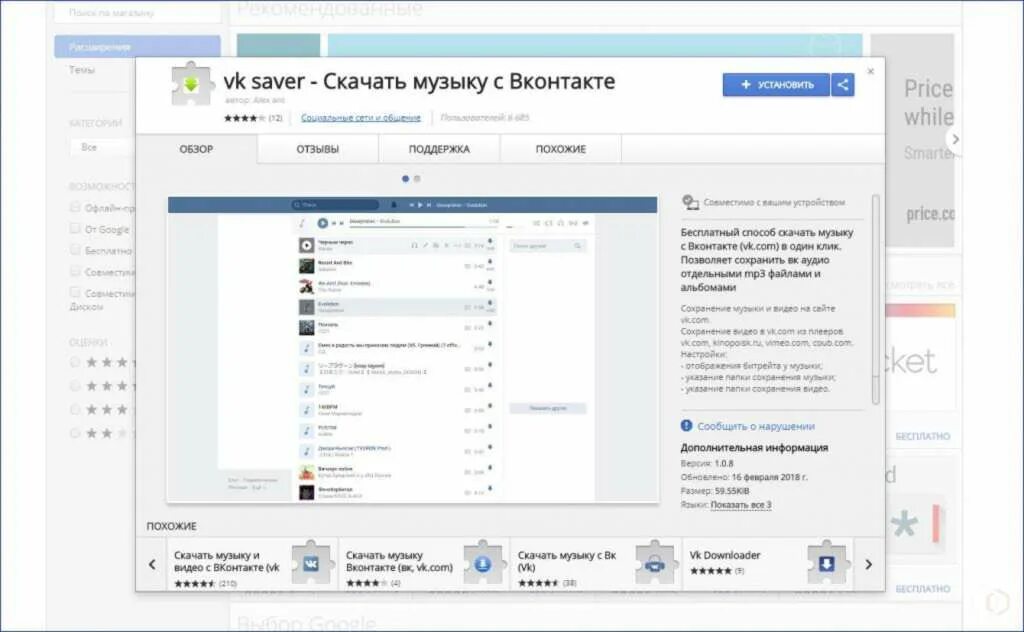This screenshot has height=632, width=1024.
Task: Open the extension preview screenshot
Action: 413,349
